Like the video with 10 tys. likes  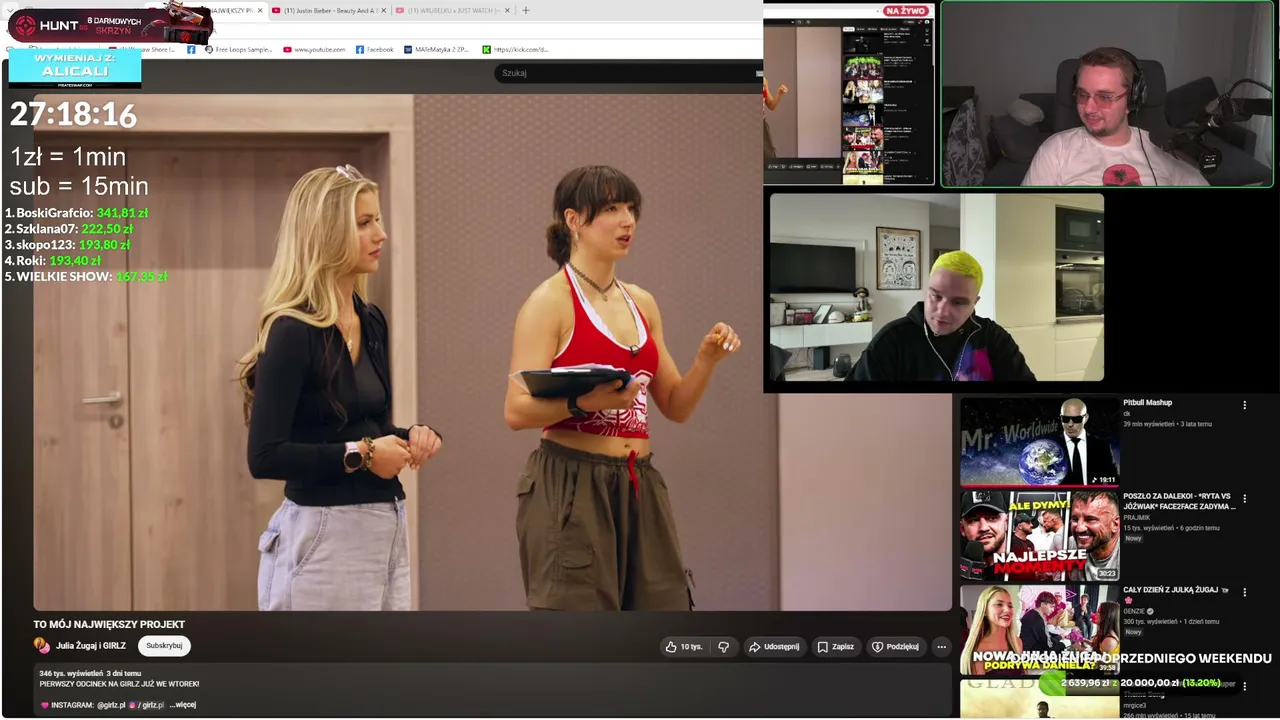coord(684,647)
